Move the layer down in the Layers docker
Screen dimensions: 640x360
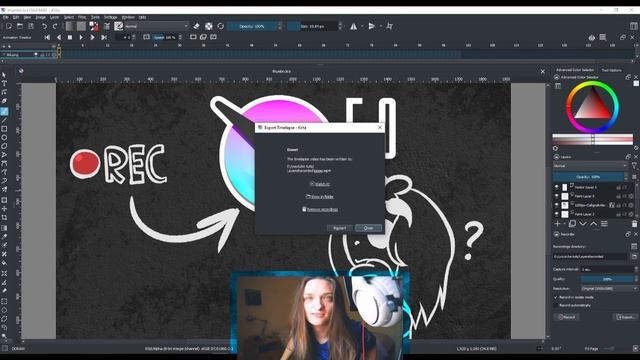click(583, 224)
